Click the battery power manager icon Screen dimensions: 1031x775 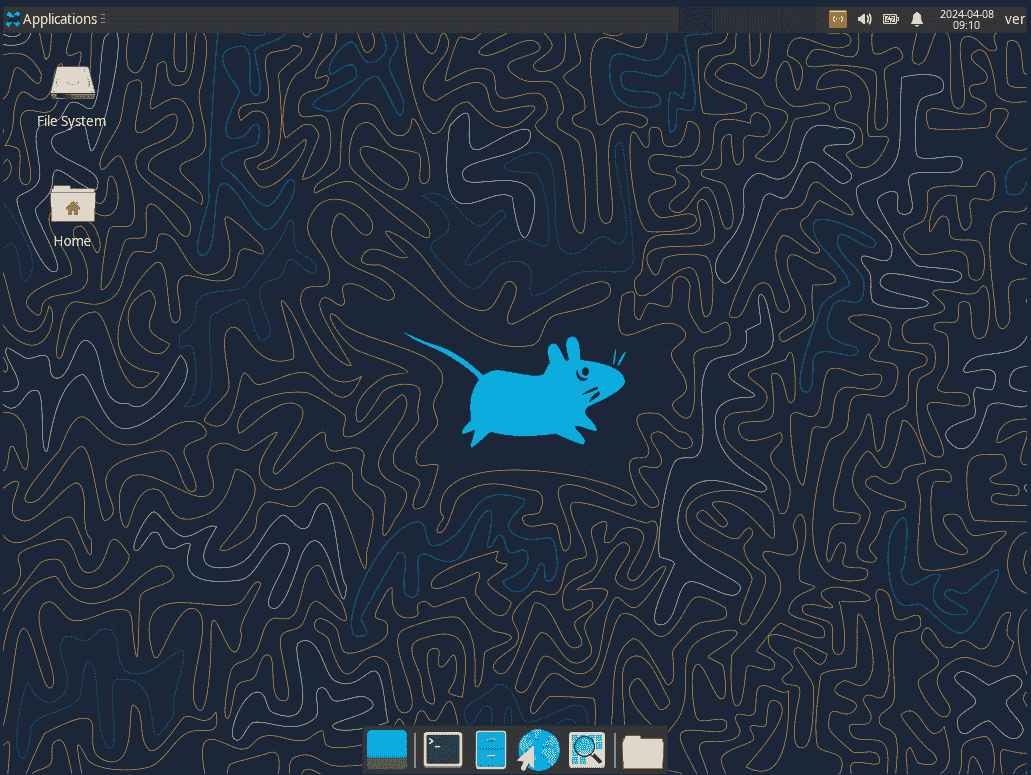click(x=890, y=19)
